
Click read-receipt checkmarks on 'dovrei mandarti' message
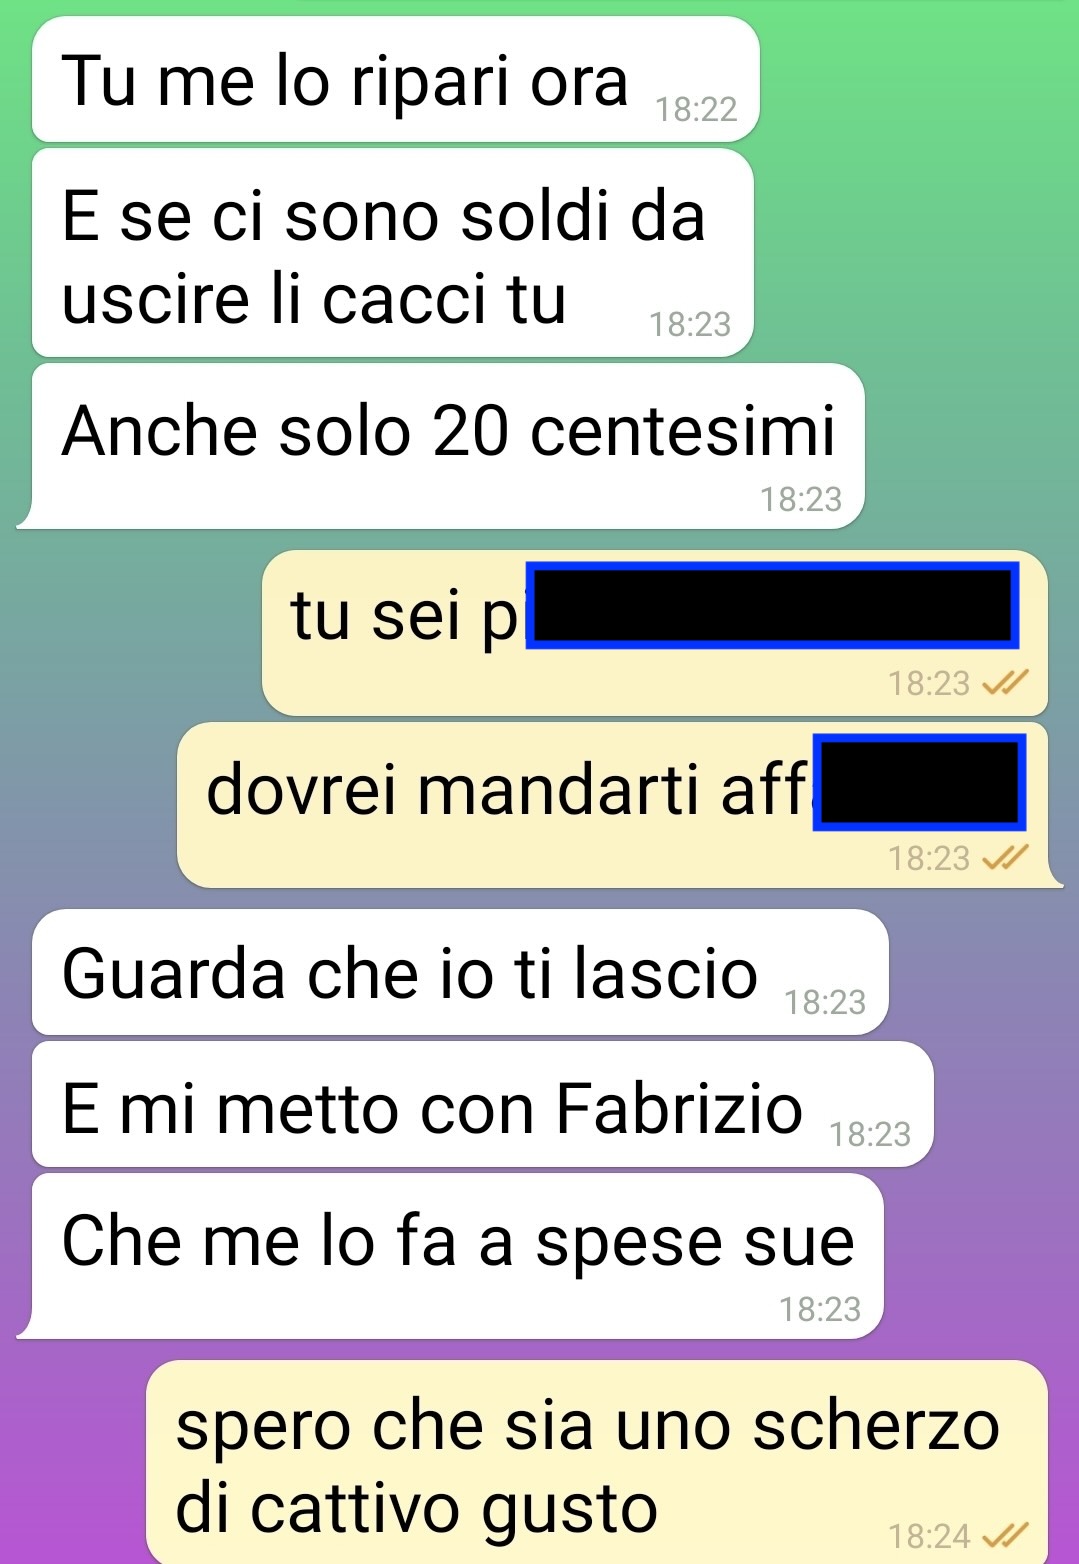click(x=1005, y=858)
